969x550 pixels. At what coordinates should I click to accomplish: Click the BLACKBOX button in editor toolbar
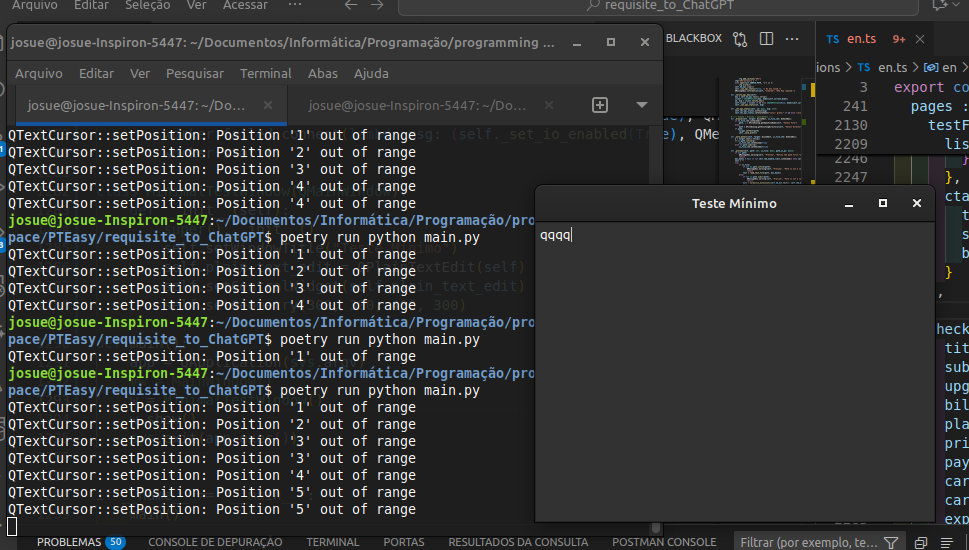click(x=693, y=39)
